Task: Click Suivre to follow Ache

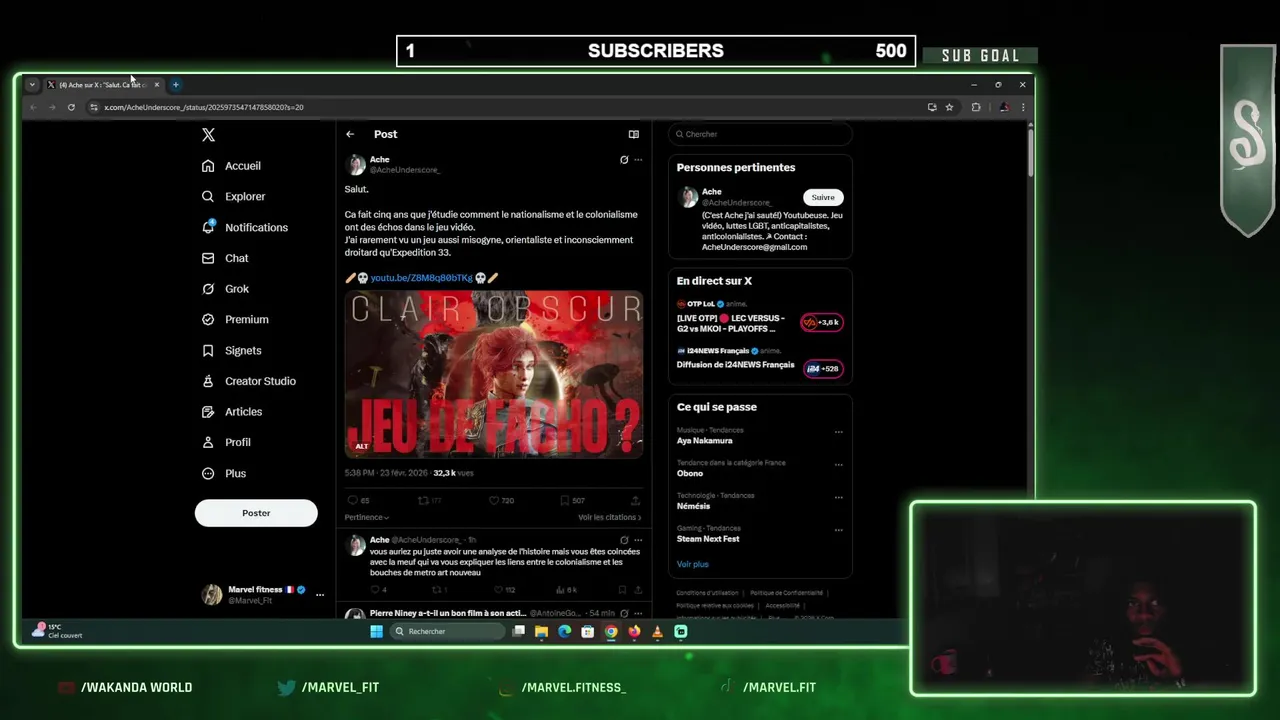Action: [x=823, y=197]
